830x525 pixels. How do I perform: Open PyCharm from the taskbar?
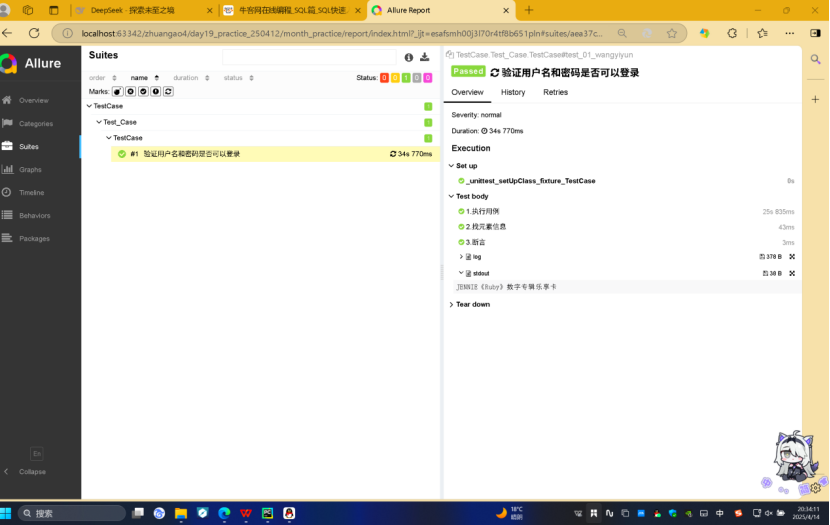click(267, 513)
